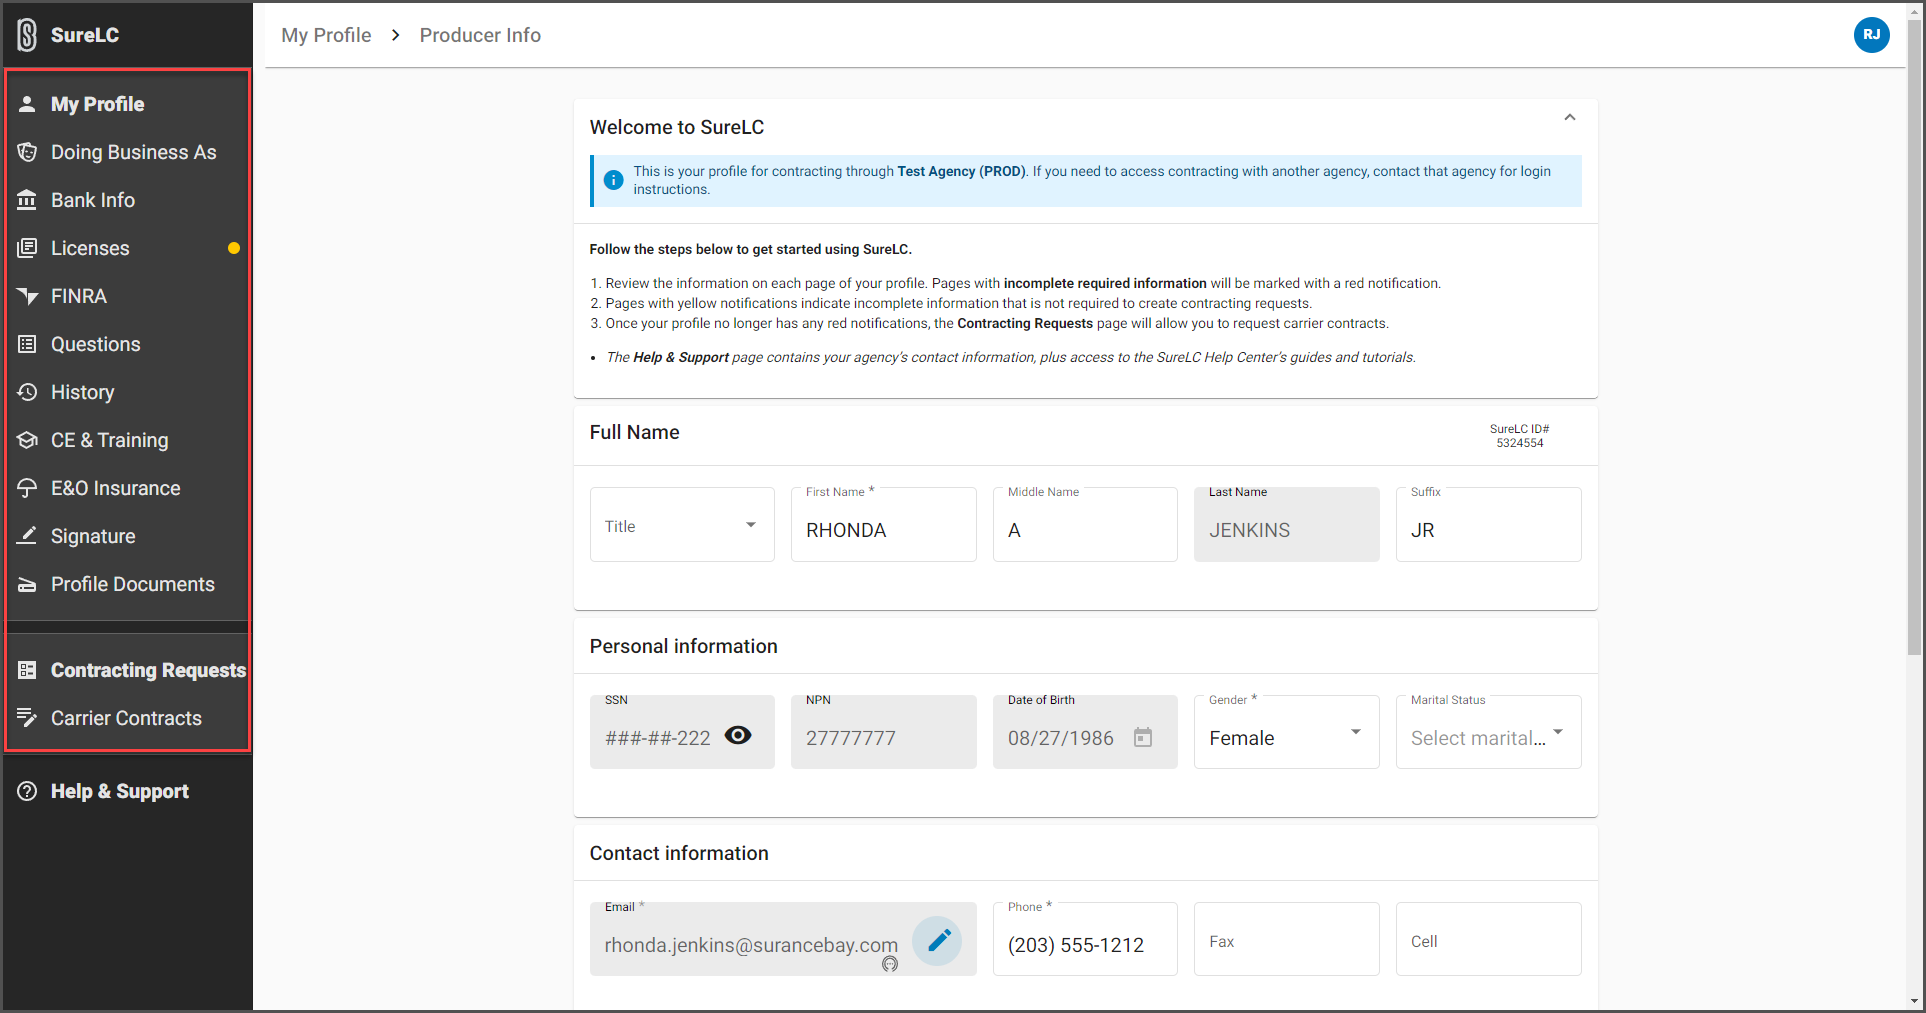Click the Contracting Requests grid icon
The height and width of the screenshot is (1013, 1926).
(x=27, y=670)
